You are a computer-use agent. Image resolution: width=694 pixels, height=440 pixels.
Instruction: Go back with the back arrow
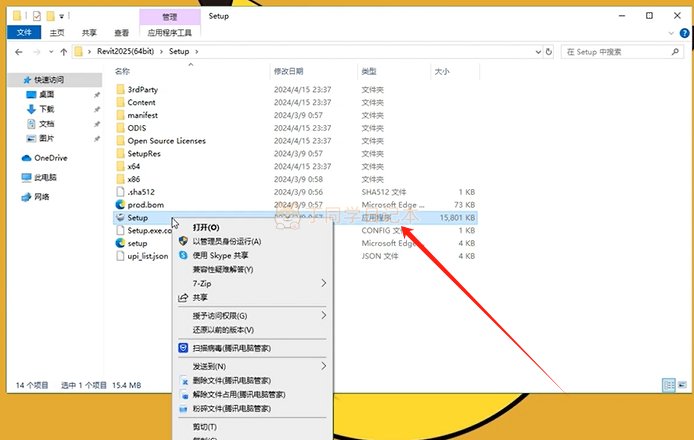point(19,52)
